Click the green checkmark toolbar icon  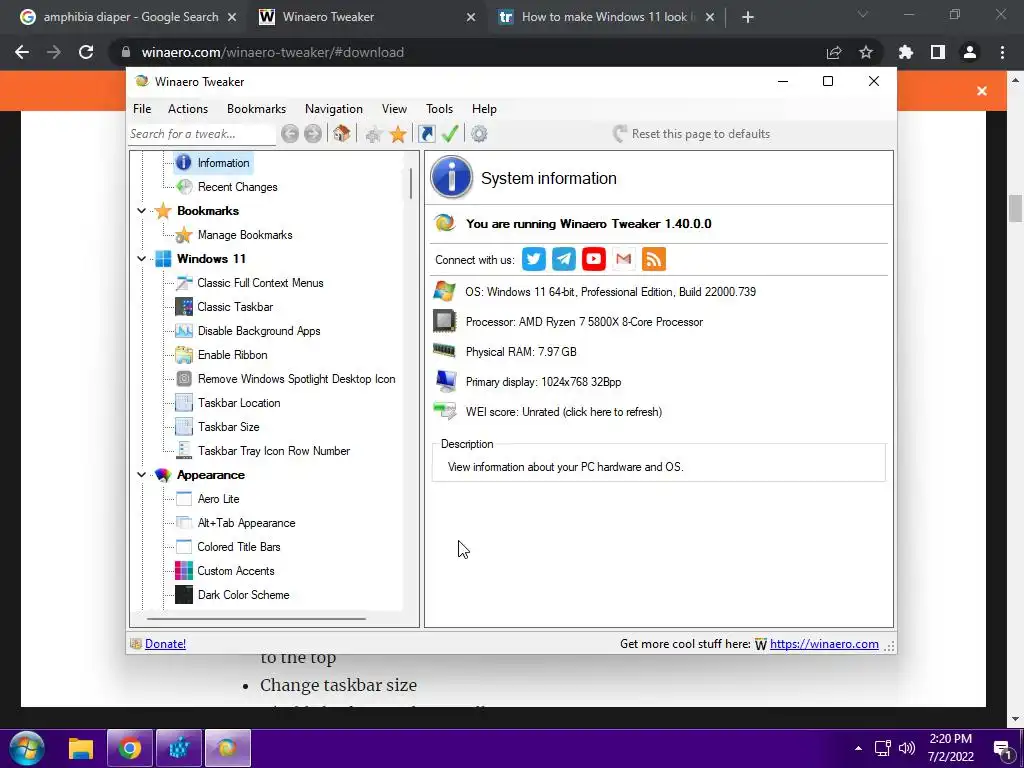[450, 134]
